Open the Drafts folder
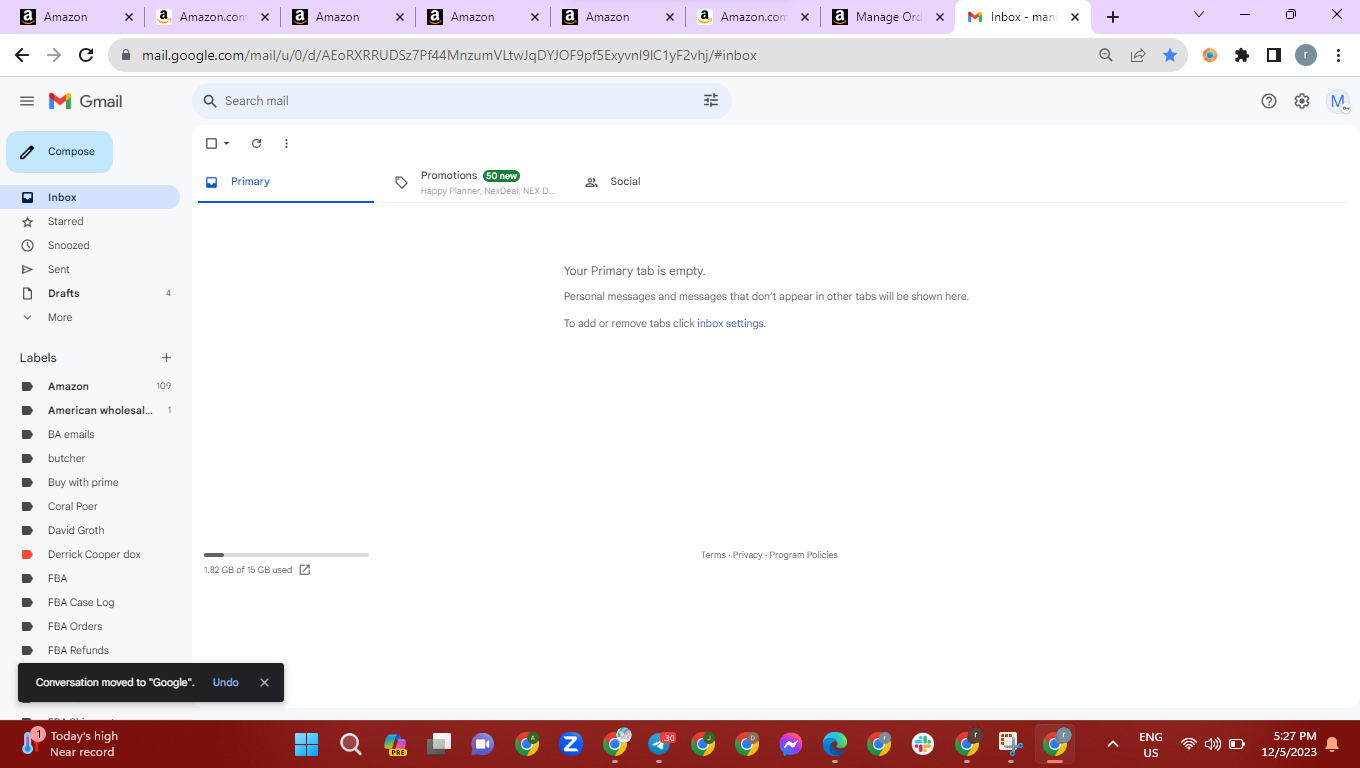Screen dimensions: 1360x768 (x=90, y=294)
